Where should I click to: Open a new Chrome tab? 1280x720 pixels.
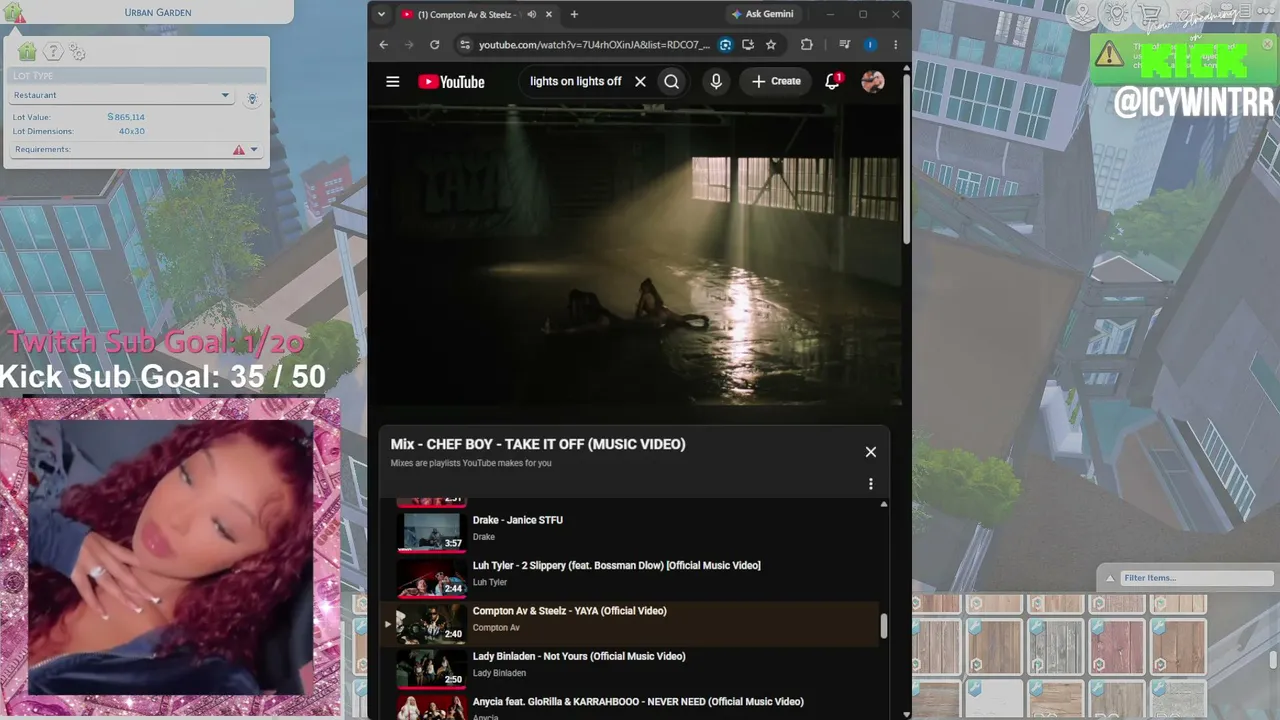tap(574, 15)
